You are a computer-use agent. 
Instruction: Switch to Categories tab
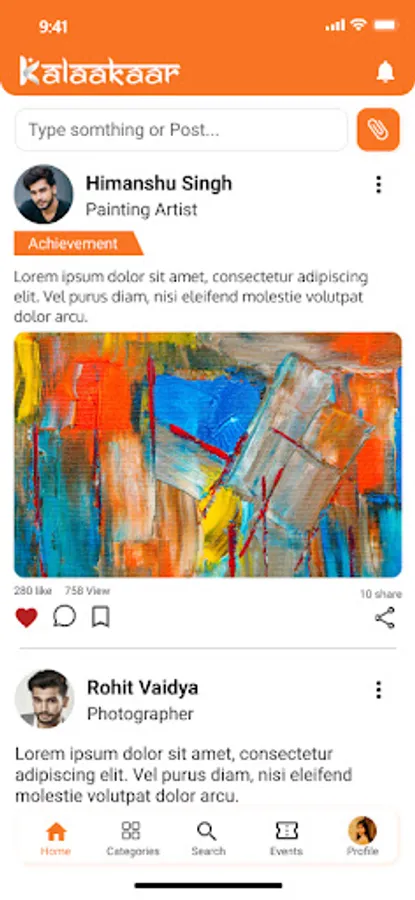pos(133,839)
